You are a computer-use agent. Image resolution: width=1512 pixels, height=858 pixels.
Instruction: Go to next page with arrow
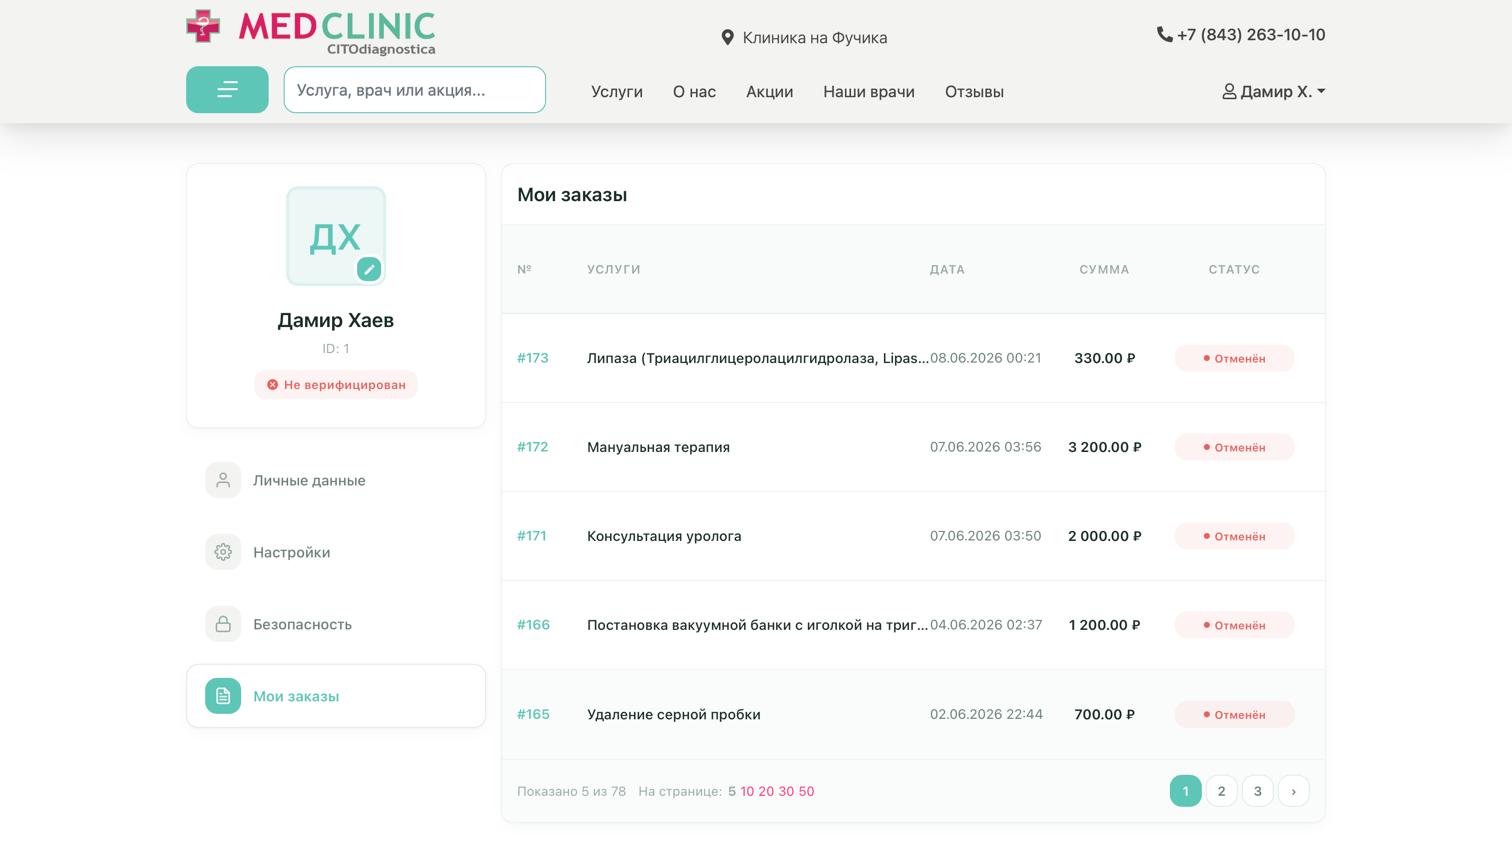(1294, 791)
